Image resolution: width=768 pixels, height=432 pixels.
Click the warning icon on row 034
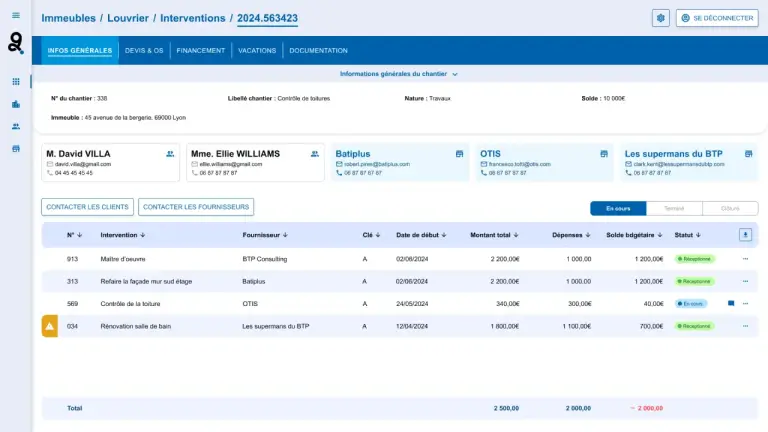pos(49,326)
